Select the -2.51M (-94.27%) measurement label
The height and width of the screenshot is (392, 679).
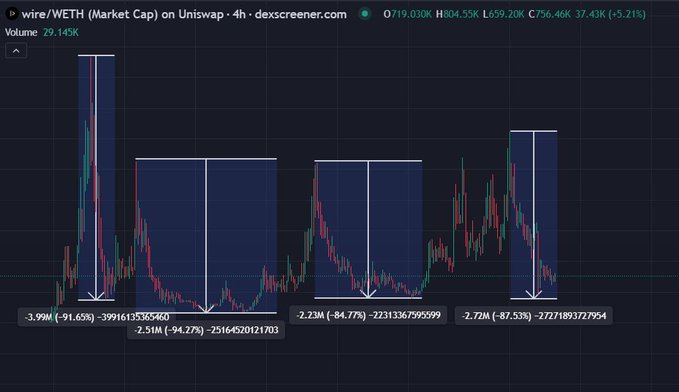(206, 330)
